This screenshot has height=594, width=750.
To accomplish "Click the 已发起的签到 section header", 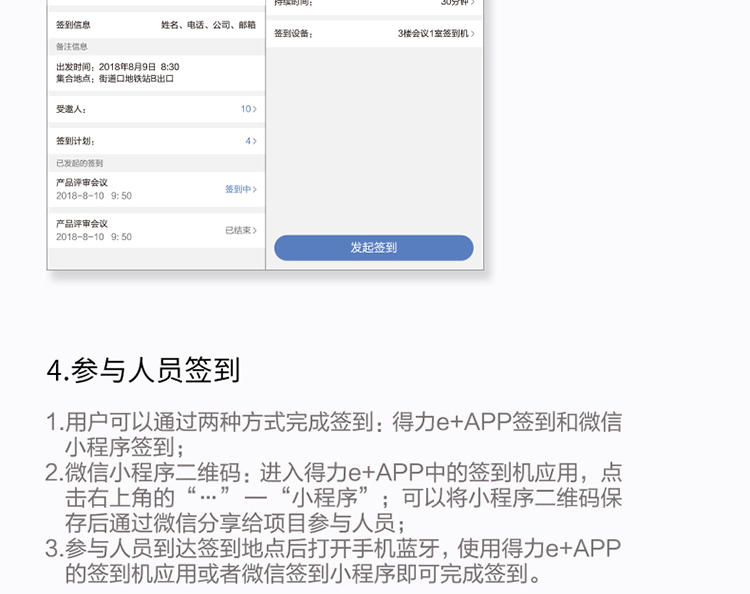I will [156, 163].
